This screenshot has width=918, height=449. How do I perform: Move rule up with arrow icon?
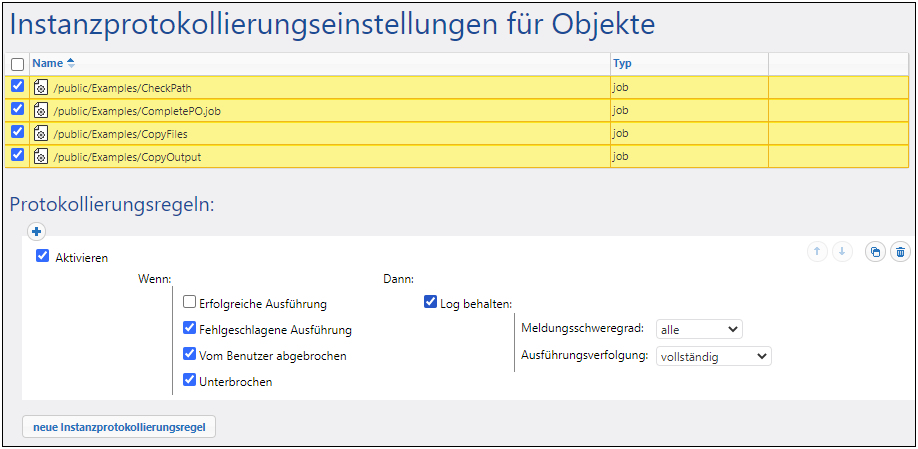[817, 252]
